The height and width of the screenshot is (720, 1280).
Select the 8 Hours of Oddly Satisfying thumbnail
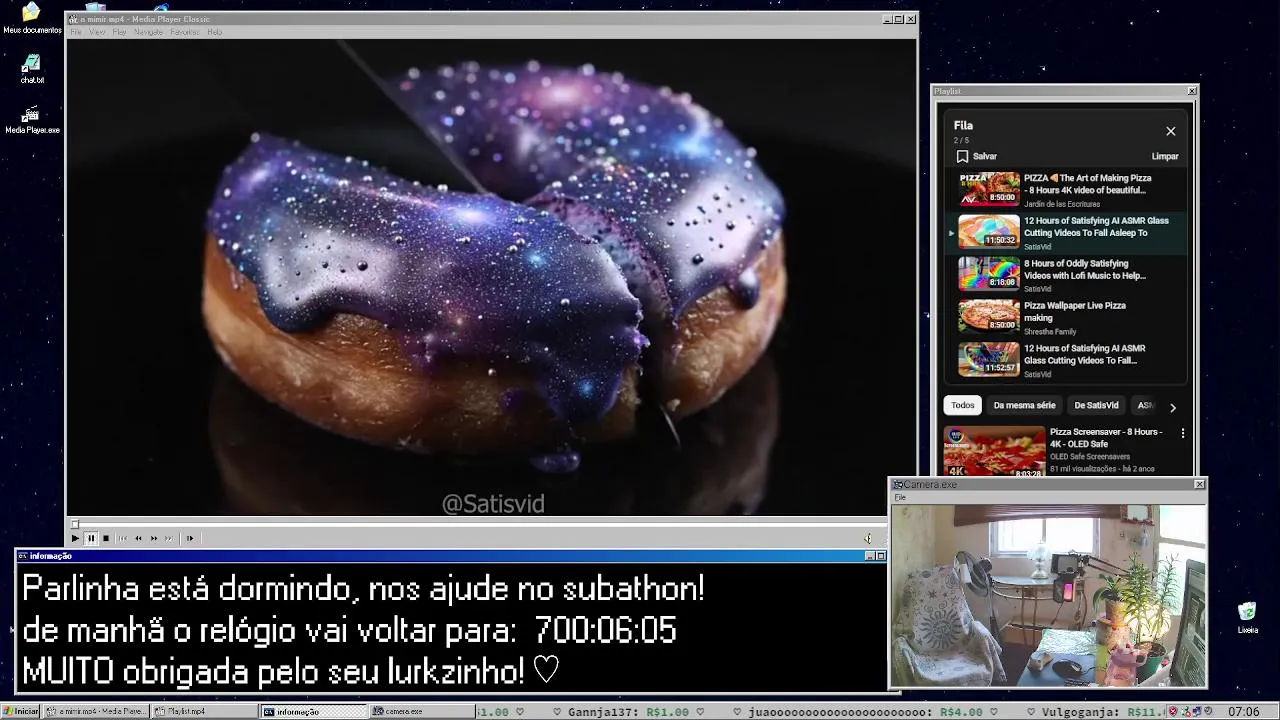989,273
